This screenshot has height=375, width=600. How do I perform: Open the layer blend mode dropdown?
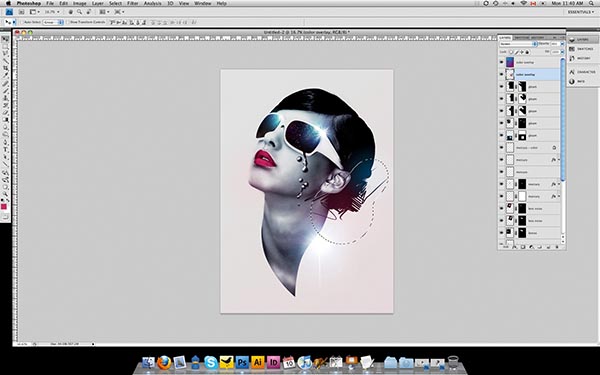pos(518,44)
